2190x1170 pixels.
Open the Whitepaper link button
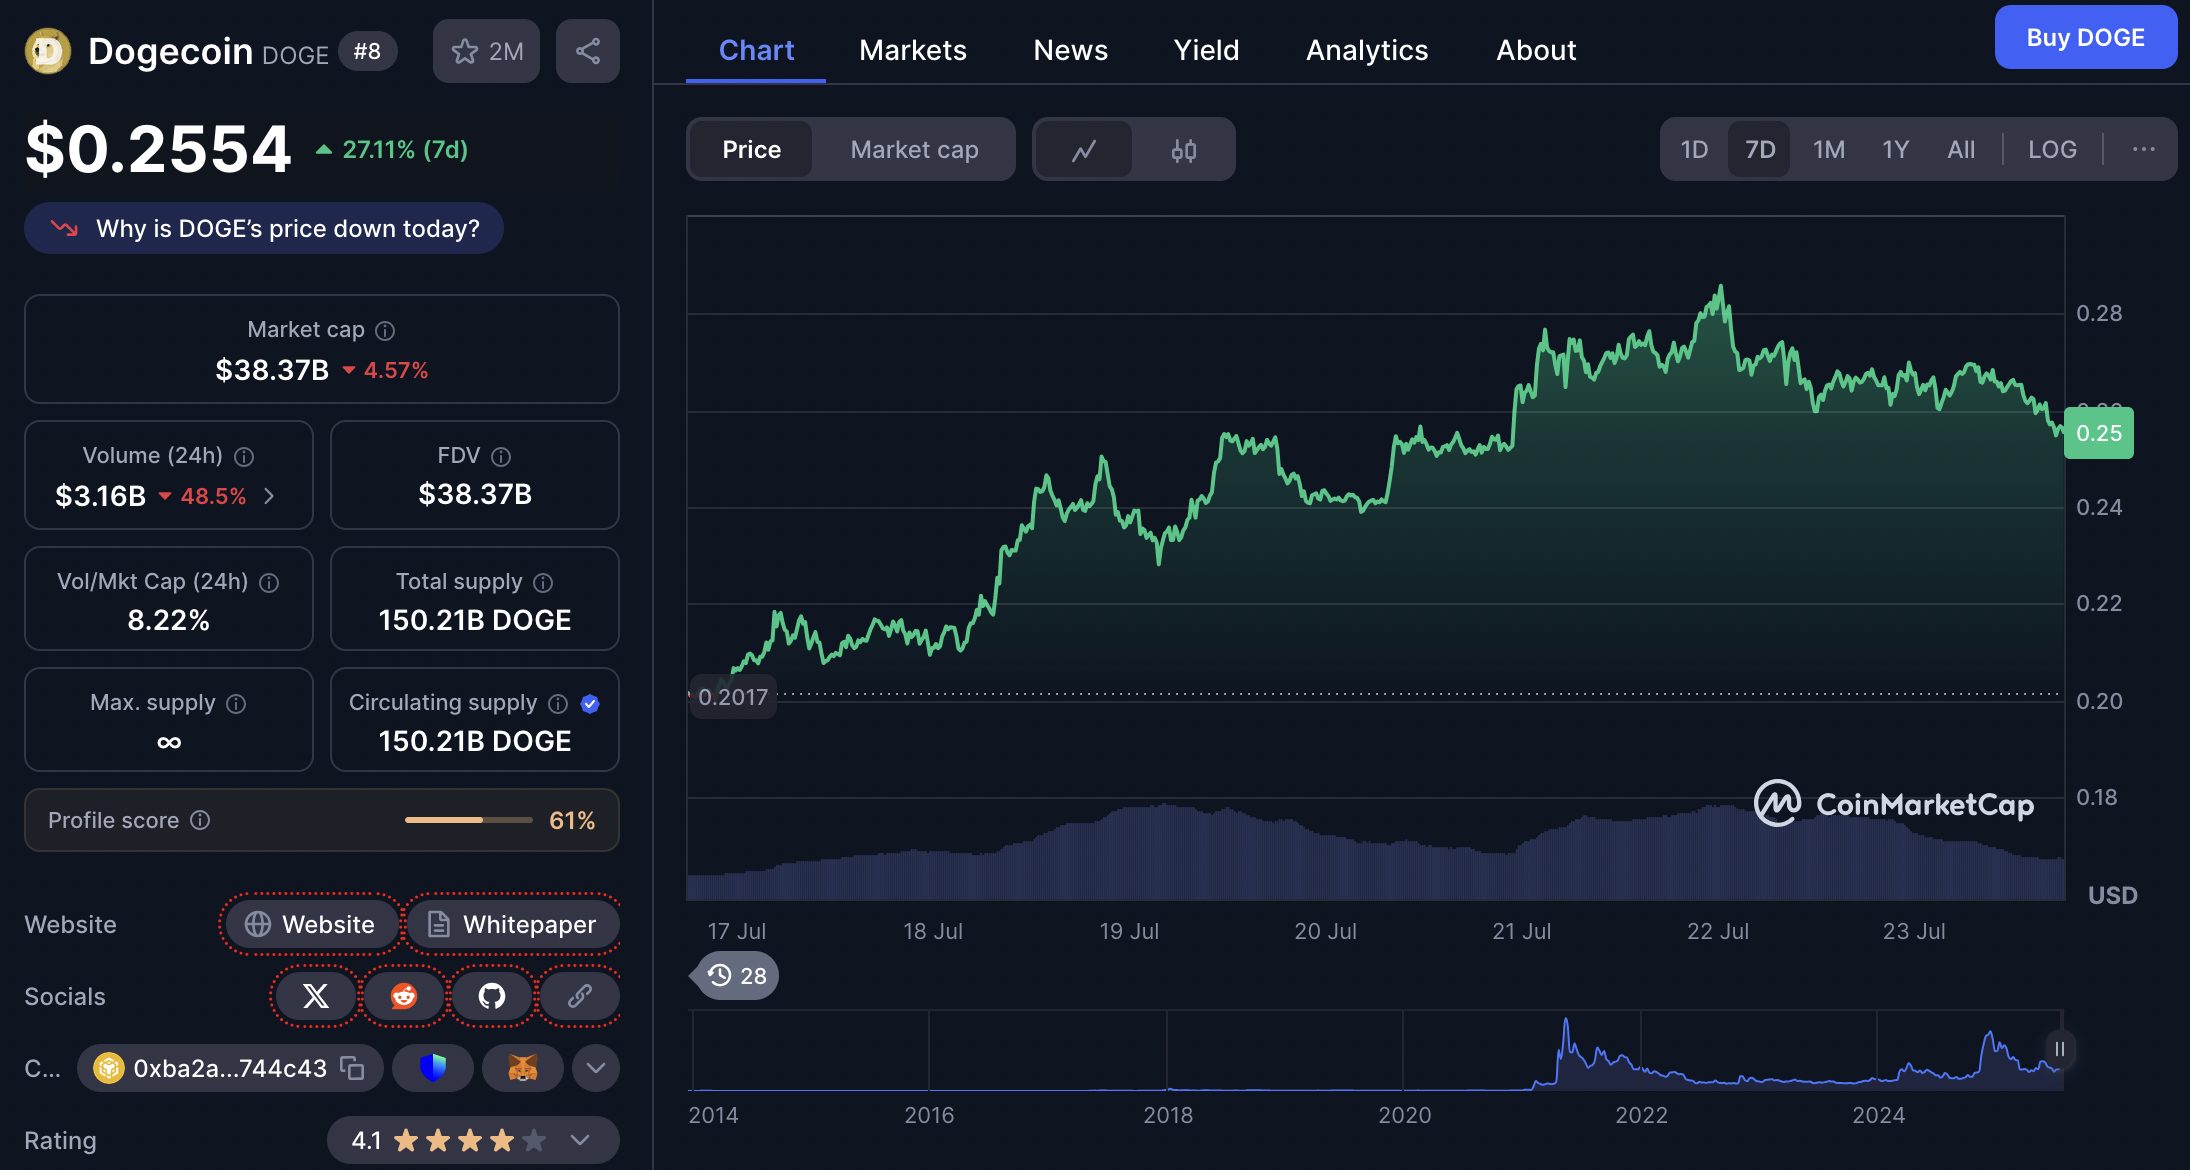513,924
